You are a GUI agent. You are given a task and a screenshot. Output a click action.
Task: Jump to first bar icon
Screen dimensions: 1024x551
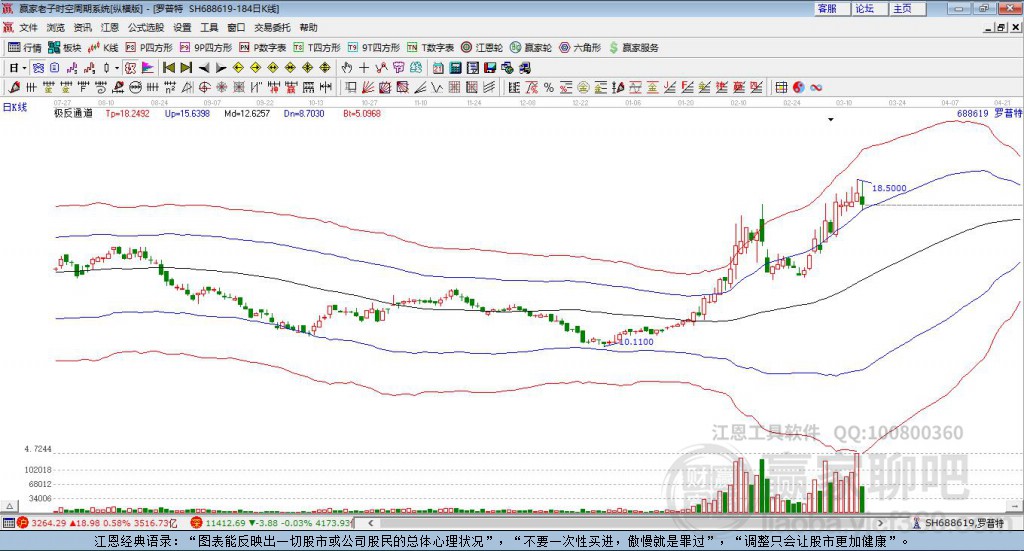[168, 68]
